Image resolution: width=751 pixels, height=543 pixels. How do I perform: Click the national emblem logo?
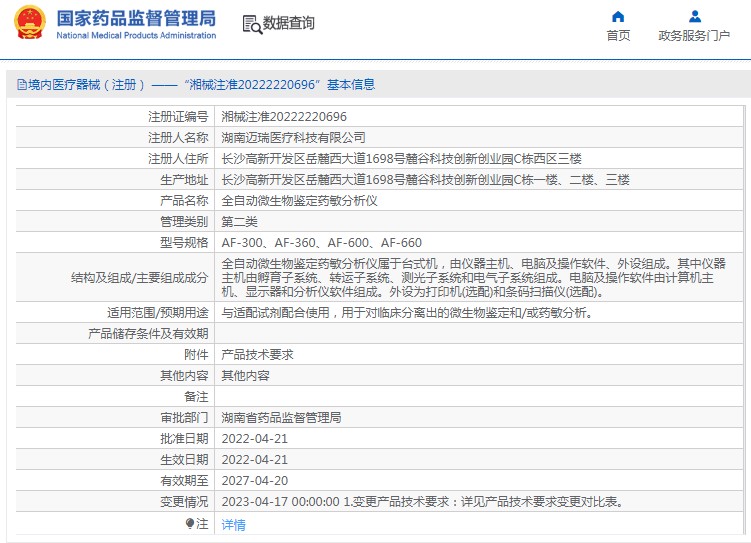30,23
